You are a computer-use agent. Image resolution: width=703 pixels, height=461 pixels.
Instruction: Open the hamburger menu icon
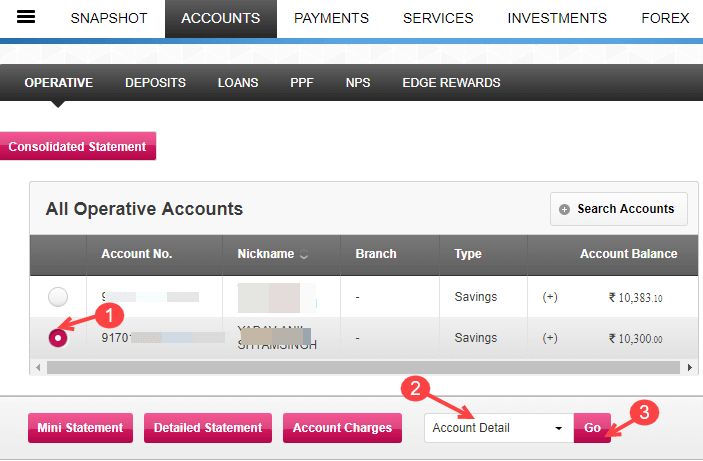click(x=26, y=17)
